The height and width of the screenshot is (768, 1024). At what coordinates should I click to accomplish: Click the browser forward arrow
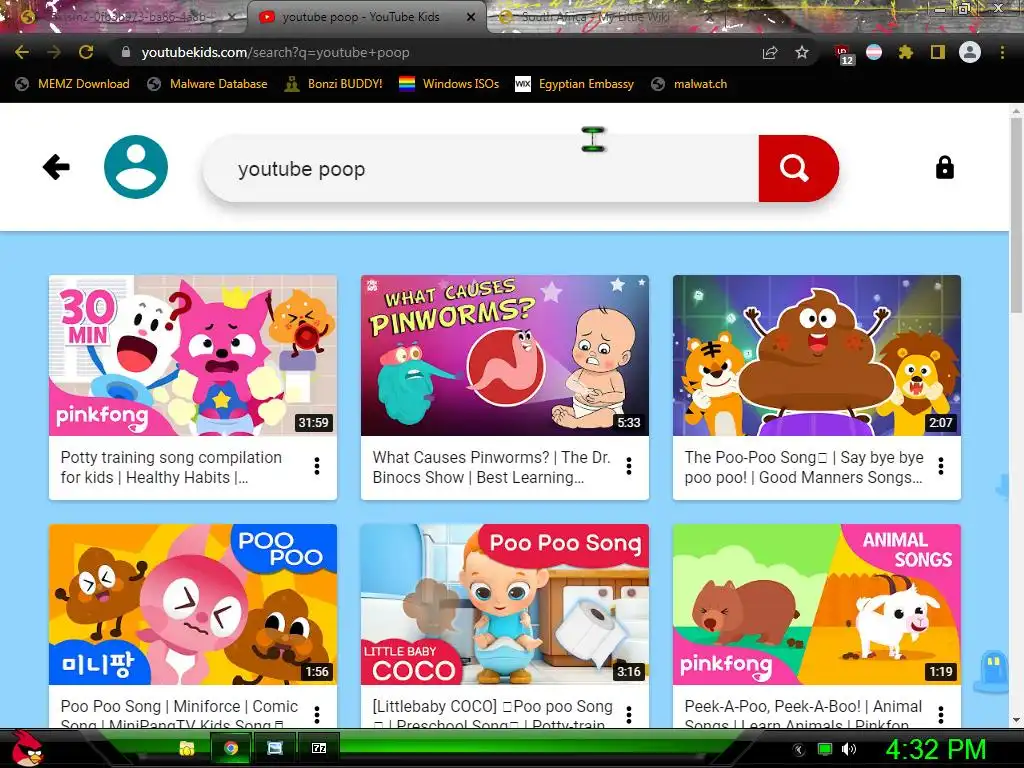click(54, 52)
